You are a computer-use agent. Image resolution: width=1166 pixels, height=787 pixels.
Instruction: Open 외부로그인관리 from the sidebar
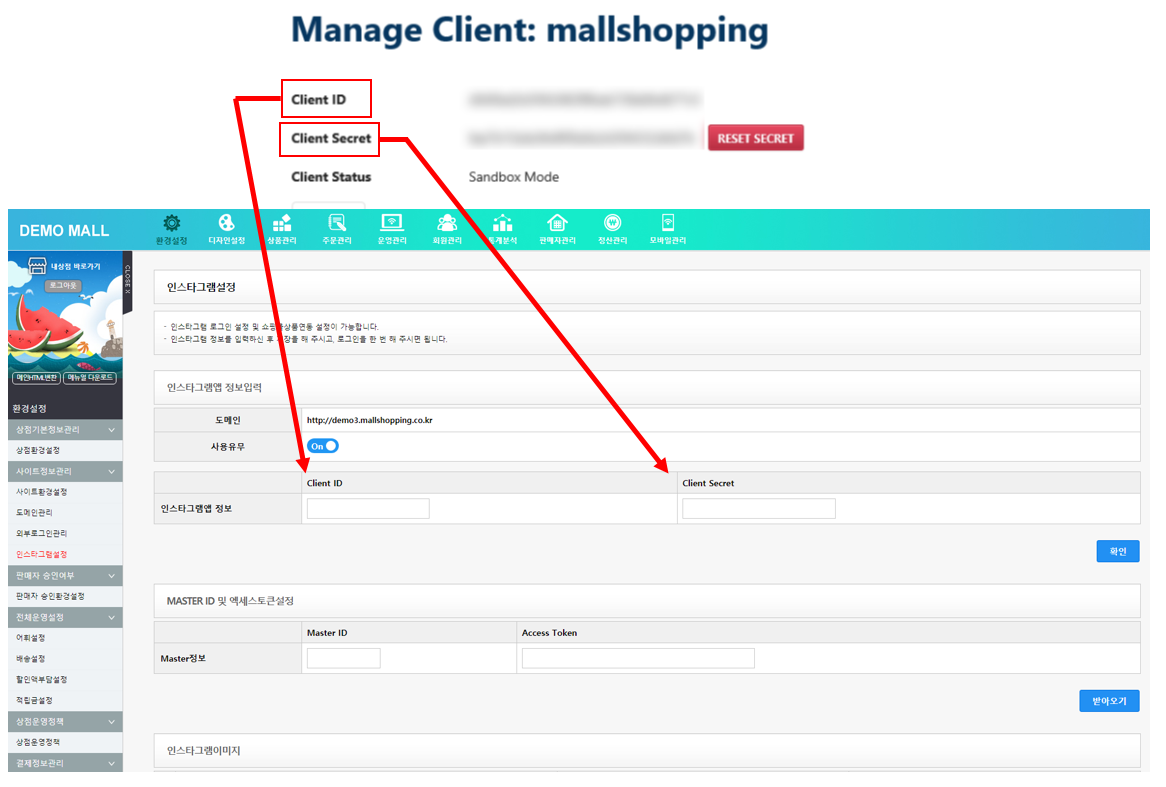tap(42, 534)
